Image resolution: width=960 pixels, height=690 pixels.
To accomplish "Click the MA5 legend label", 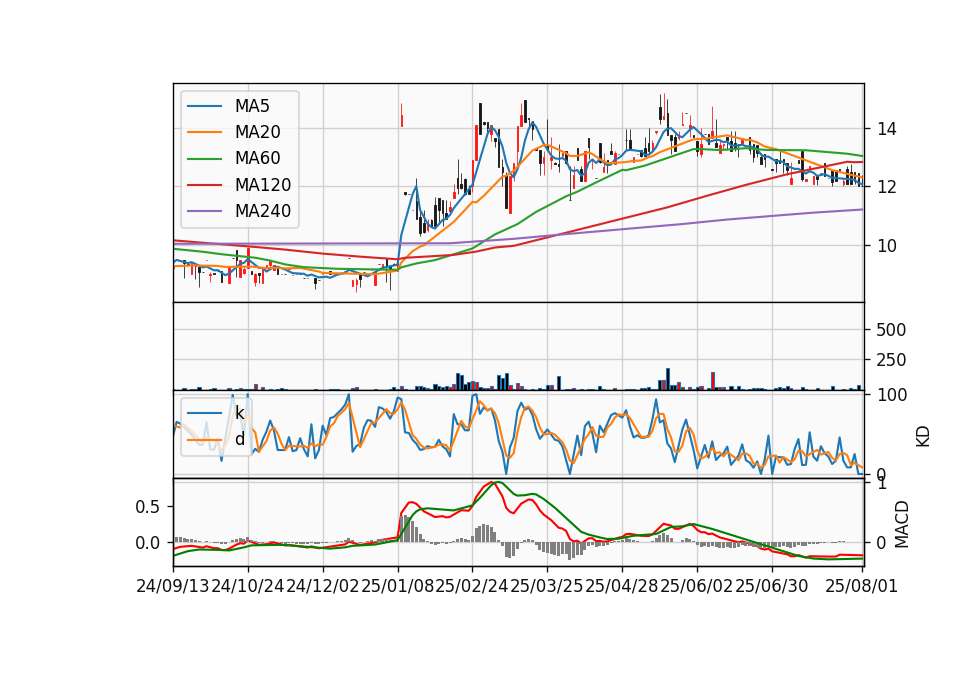I will [252, 106].
